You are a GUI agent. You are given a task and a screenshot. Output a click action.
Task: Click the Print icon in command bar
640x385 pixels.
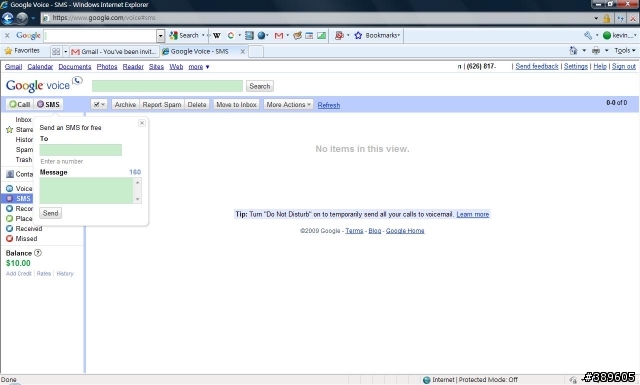click(x=596, y=51)
